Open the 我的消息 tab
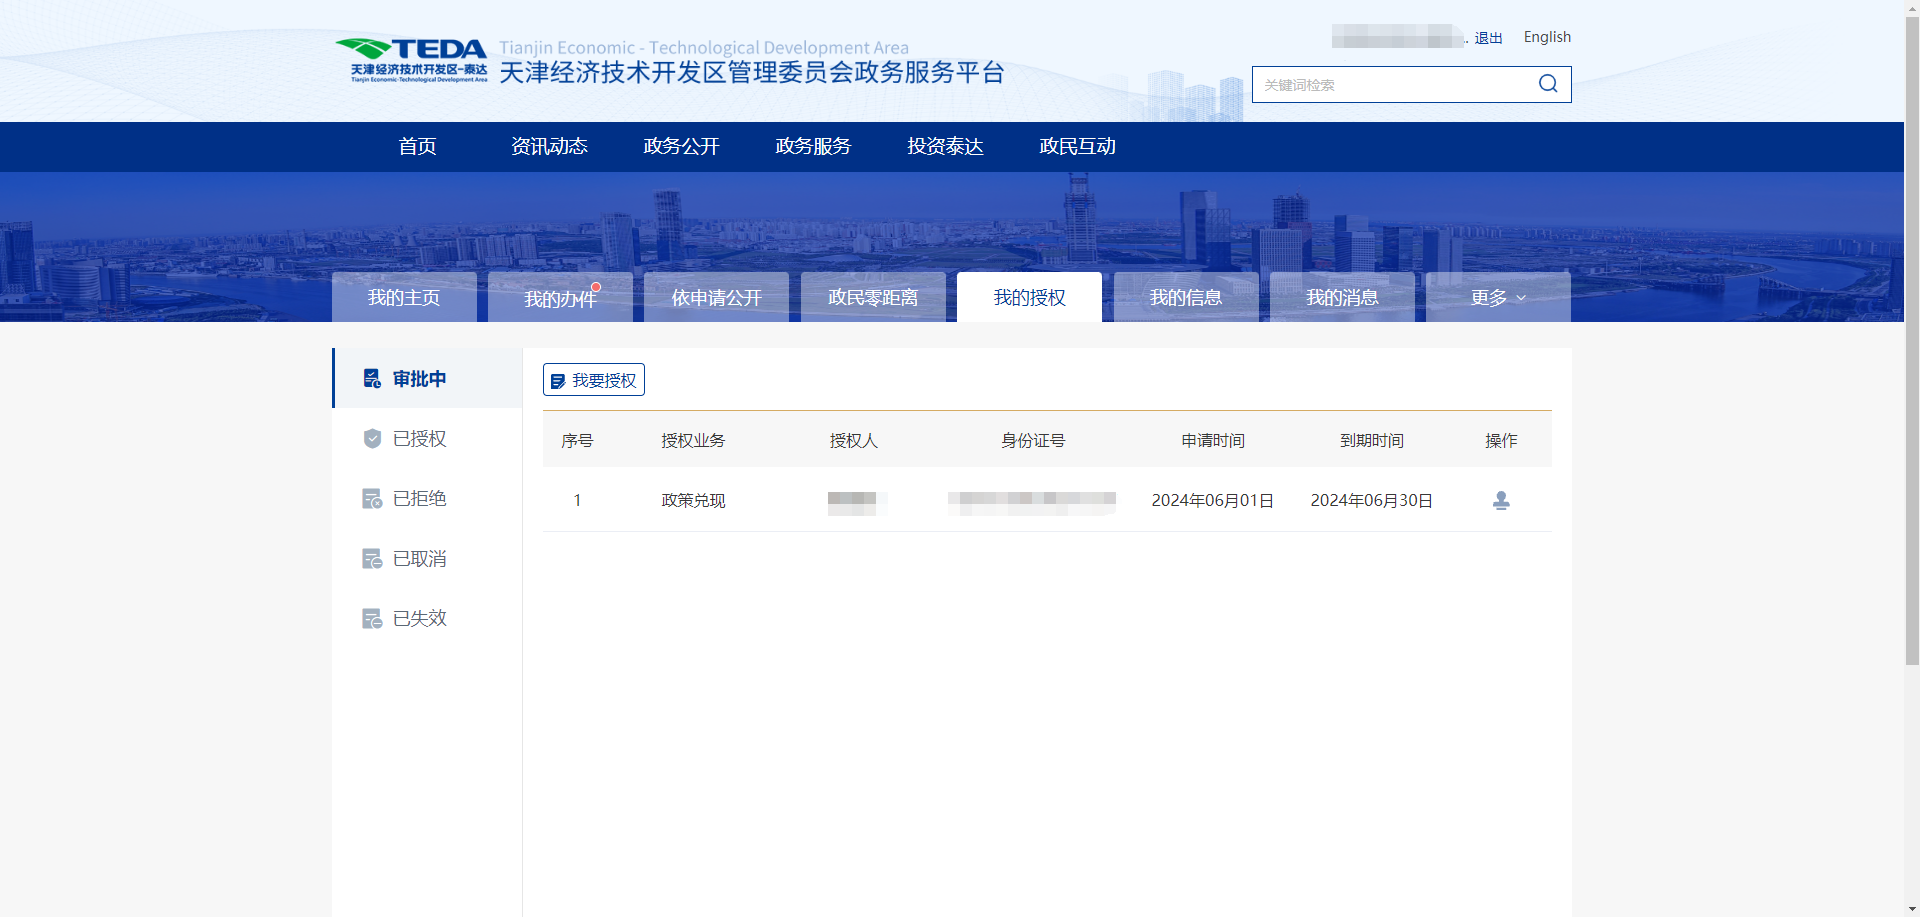 (x=1342, y=297)
